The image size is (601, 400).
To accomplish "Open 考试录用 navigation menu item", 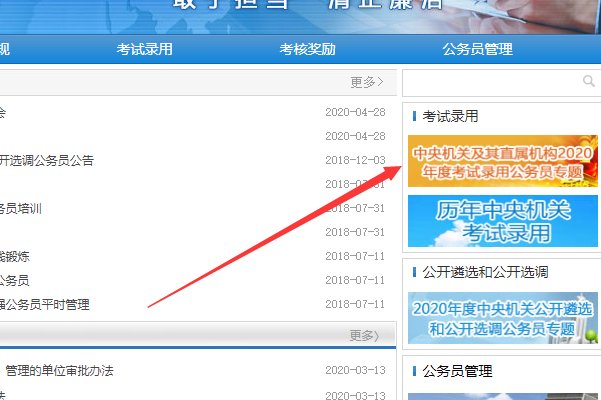I will (145, 49).
